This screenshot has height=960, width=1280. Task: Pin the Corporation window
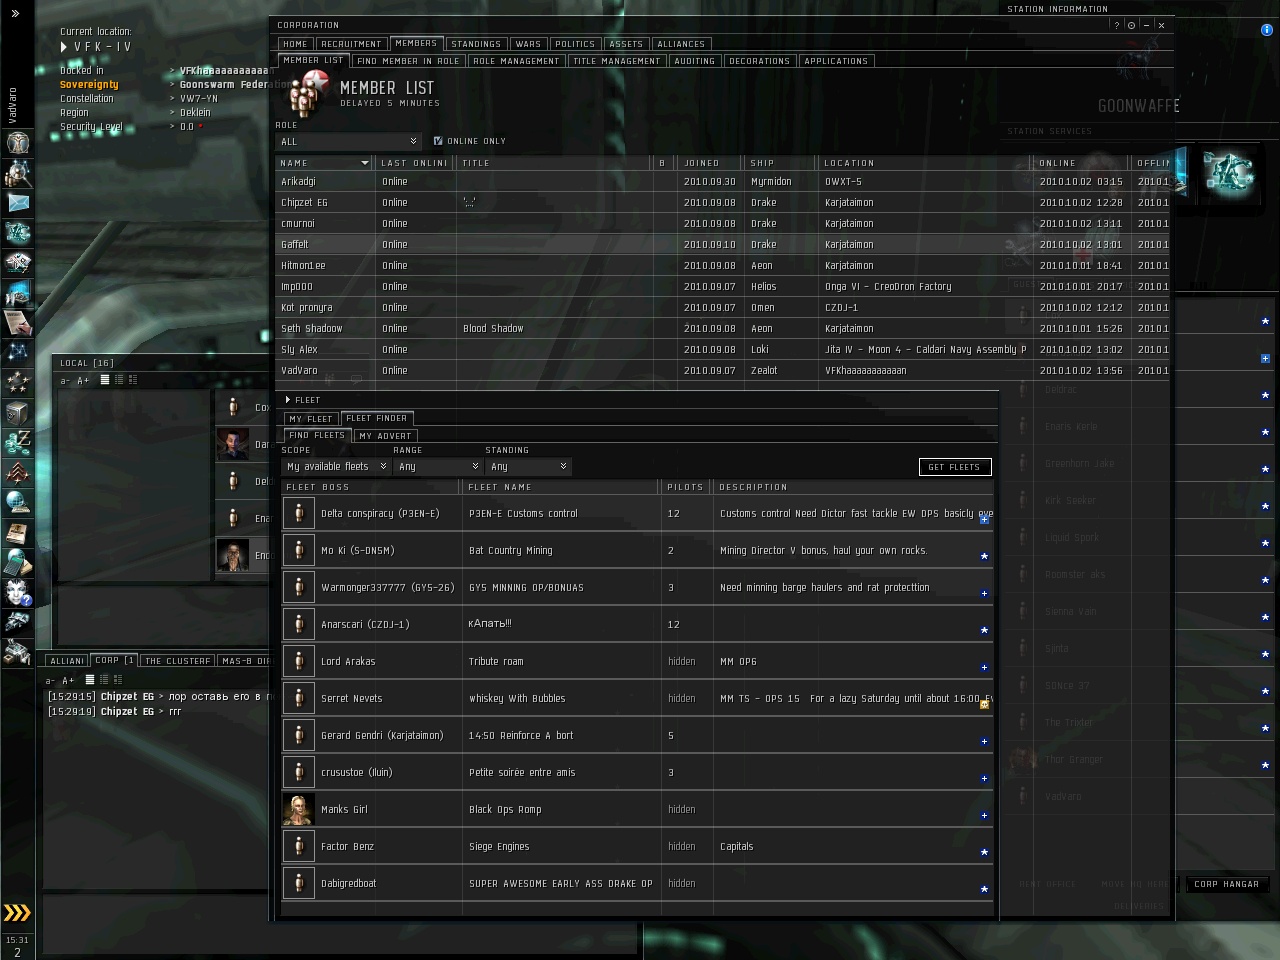tap(1131, 25)
